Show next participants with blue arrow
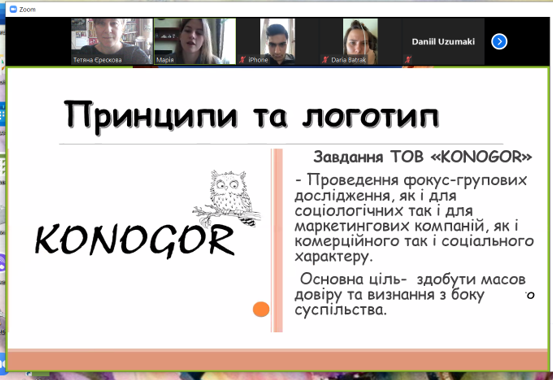 (x=499, y=42)
